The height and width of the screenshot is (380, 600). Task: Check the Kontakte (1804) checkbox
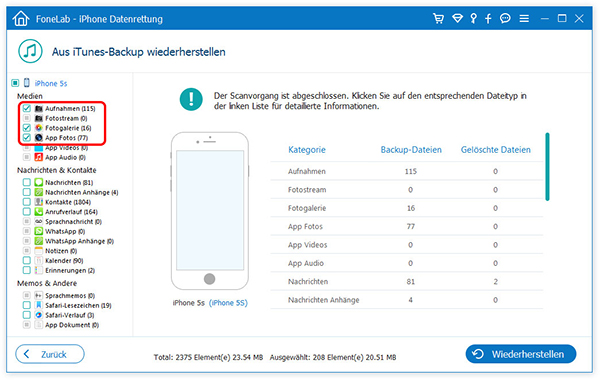pyautogui.click(x=27, y=202)
